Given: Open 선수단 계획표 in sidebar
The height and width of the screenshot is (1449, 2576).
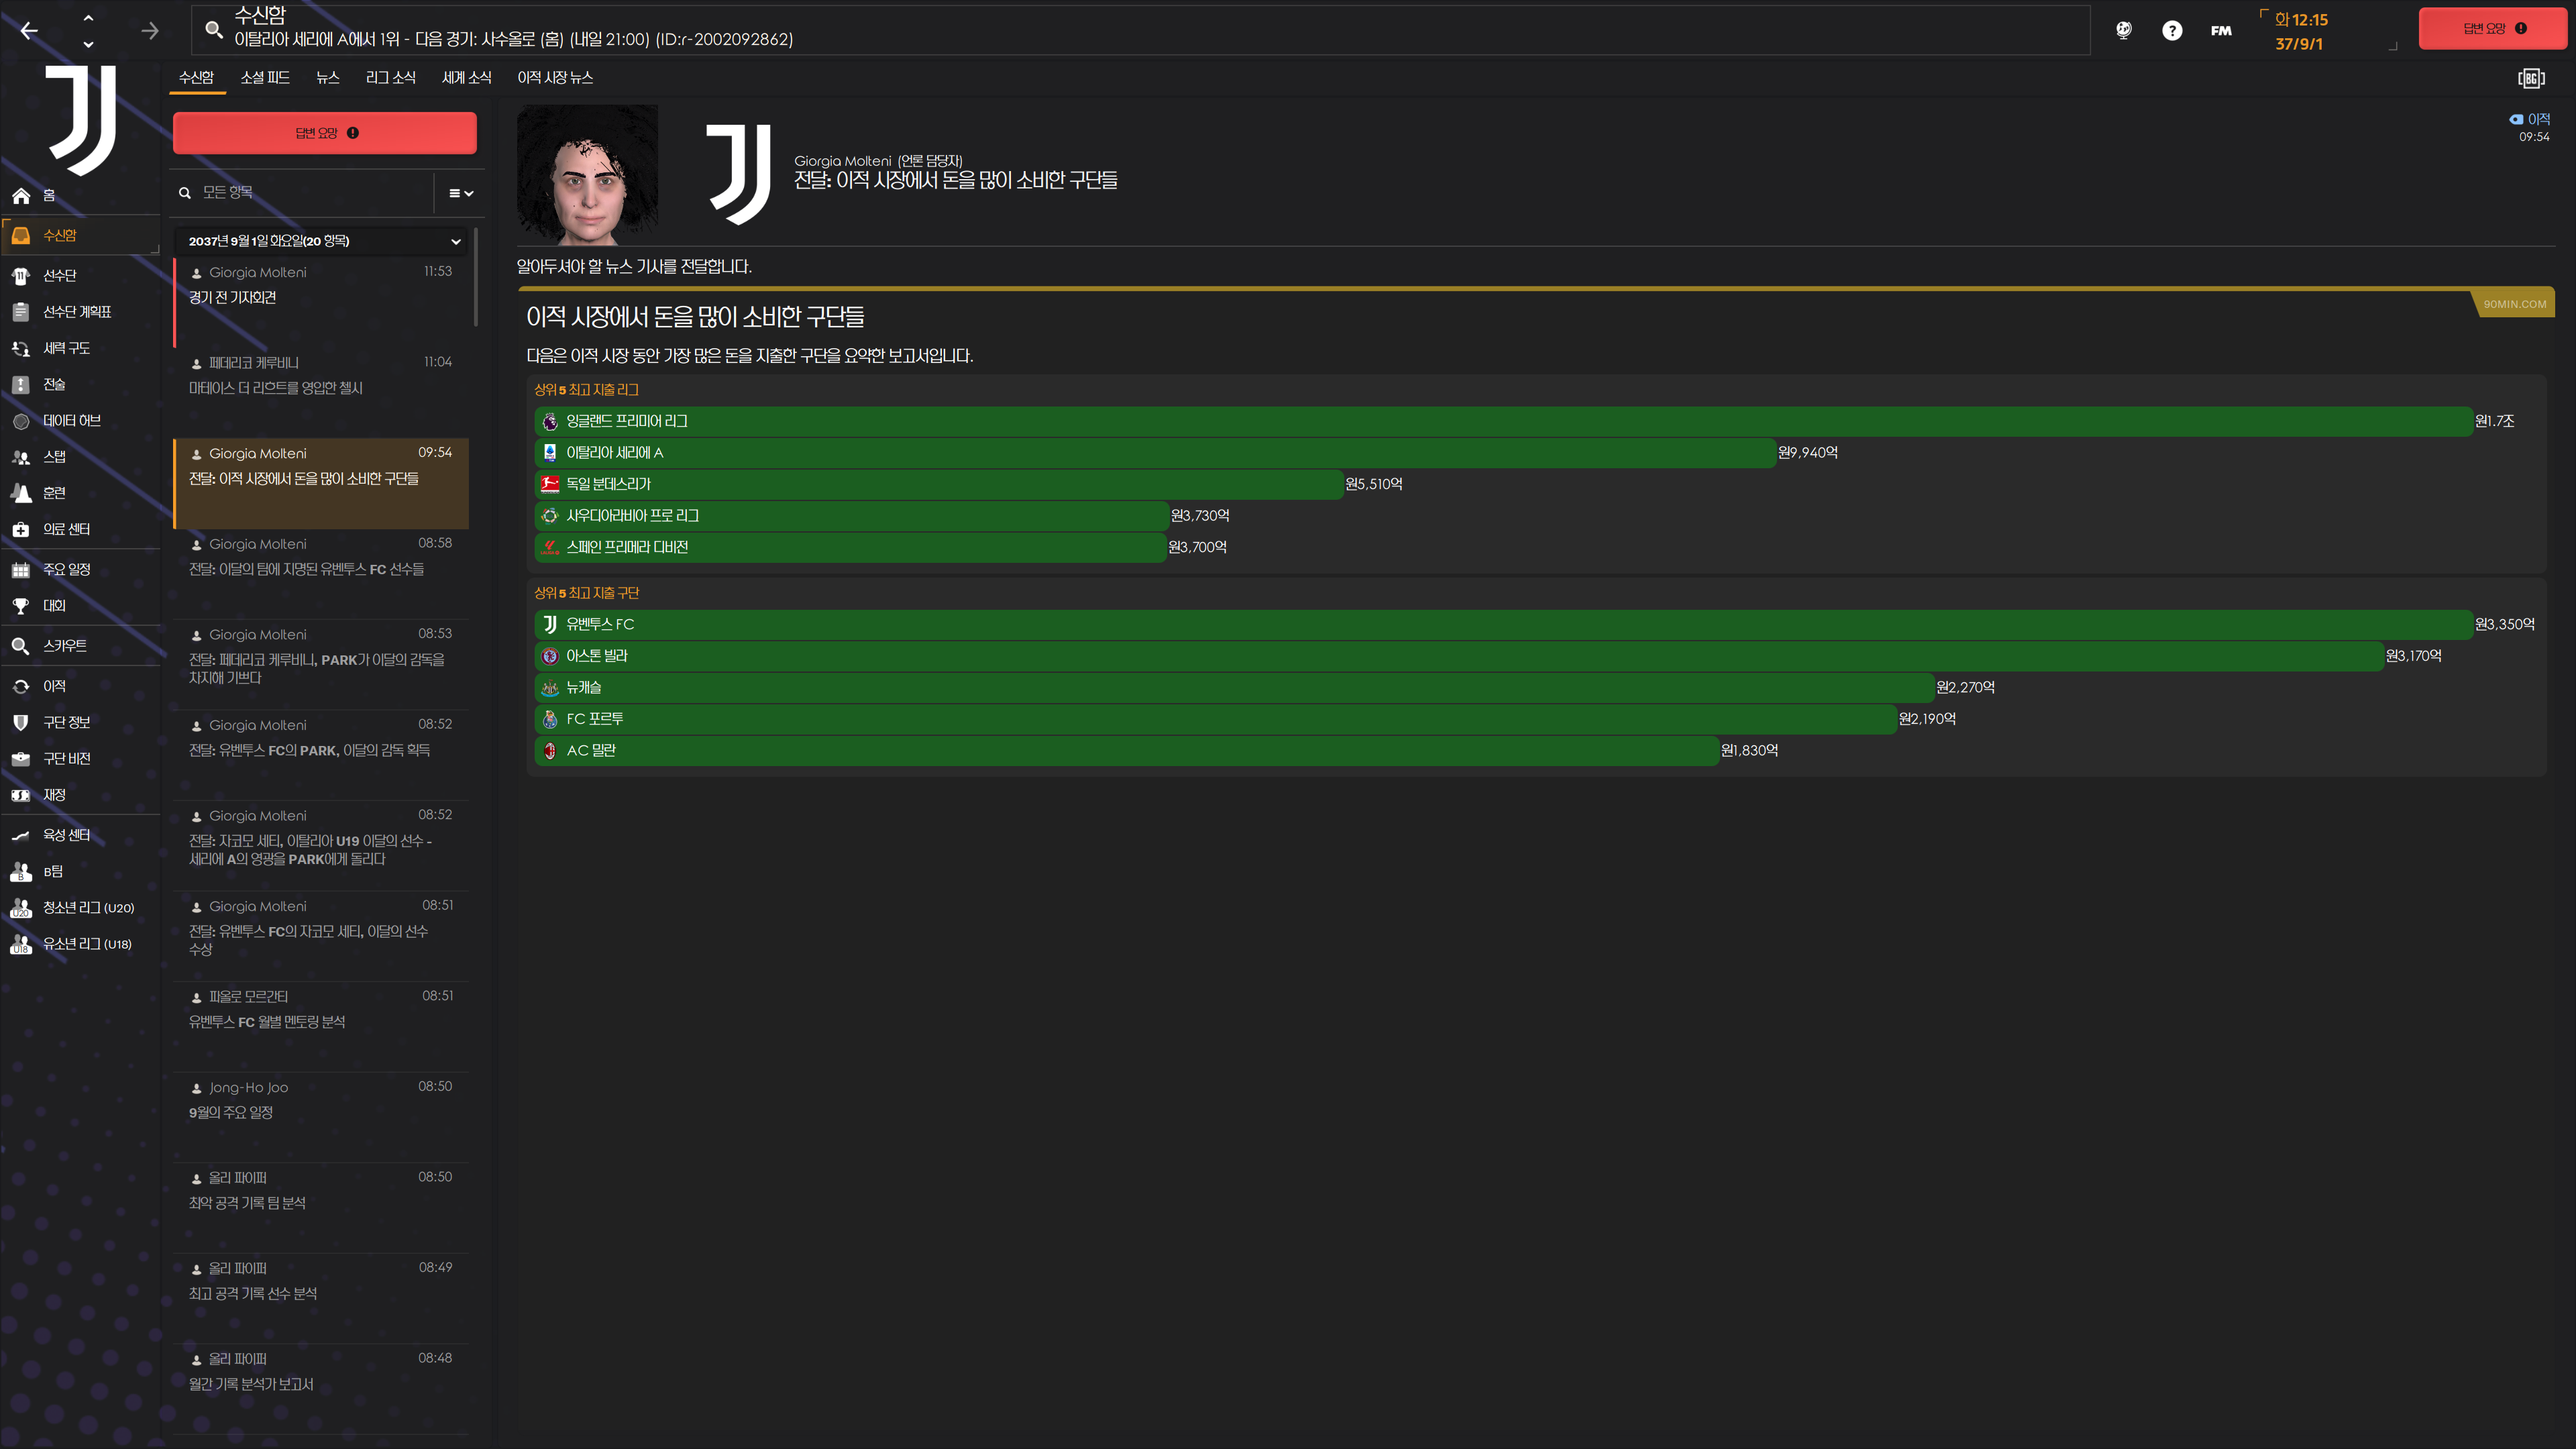Looking at the screenshot, I should point(80,312).
